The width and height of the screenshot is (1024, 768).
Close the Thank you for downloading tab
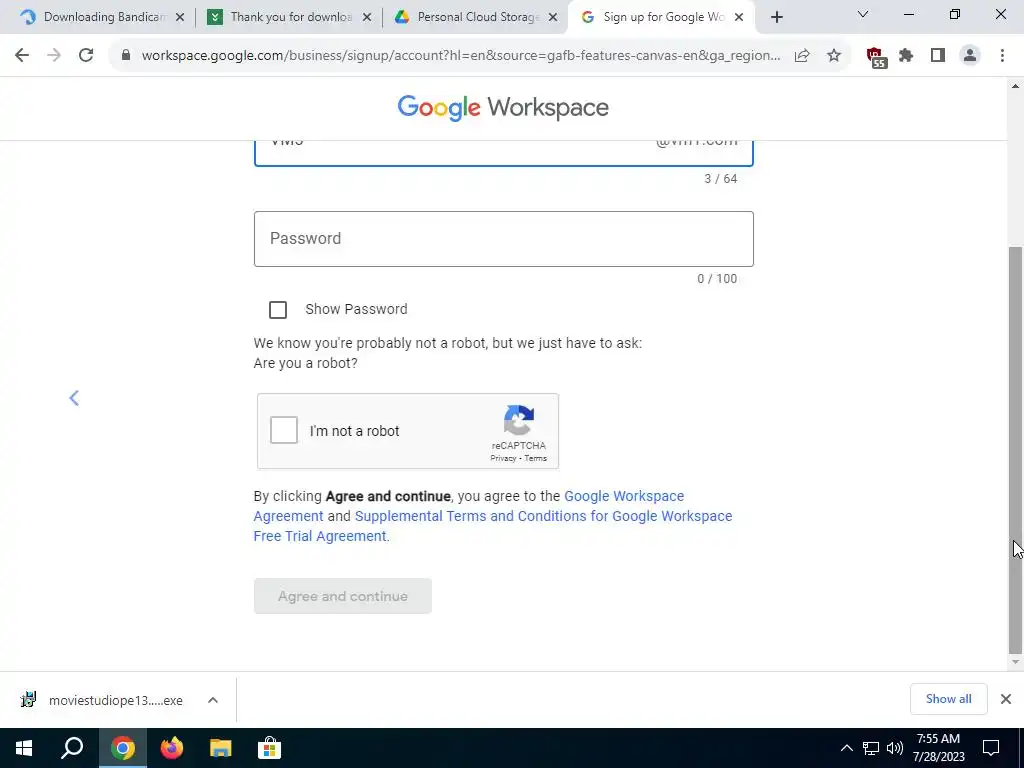367,17
